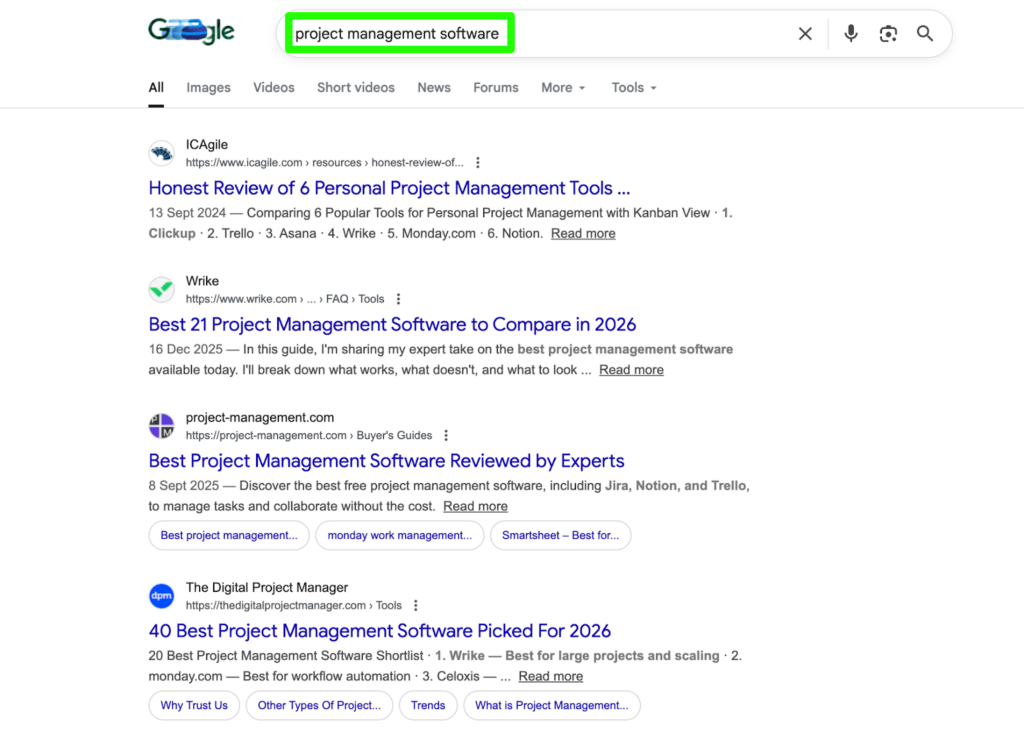Expand Read more on the Wrike result snippet
Image resolution: width=1024 pixels, height=741 pixels.
631,369
